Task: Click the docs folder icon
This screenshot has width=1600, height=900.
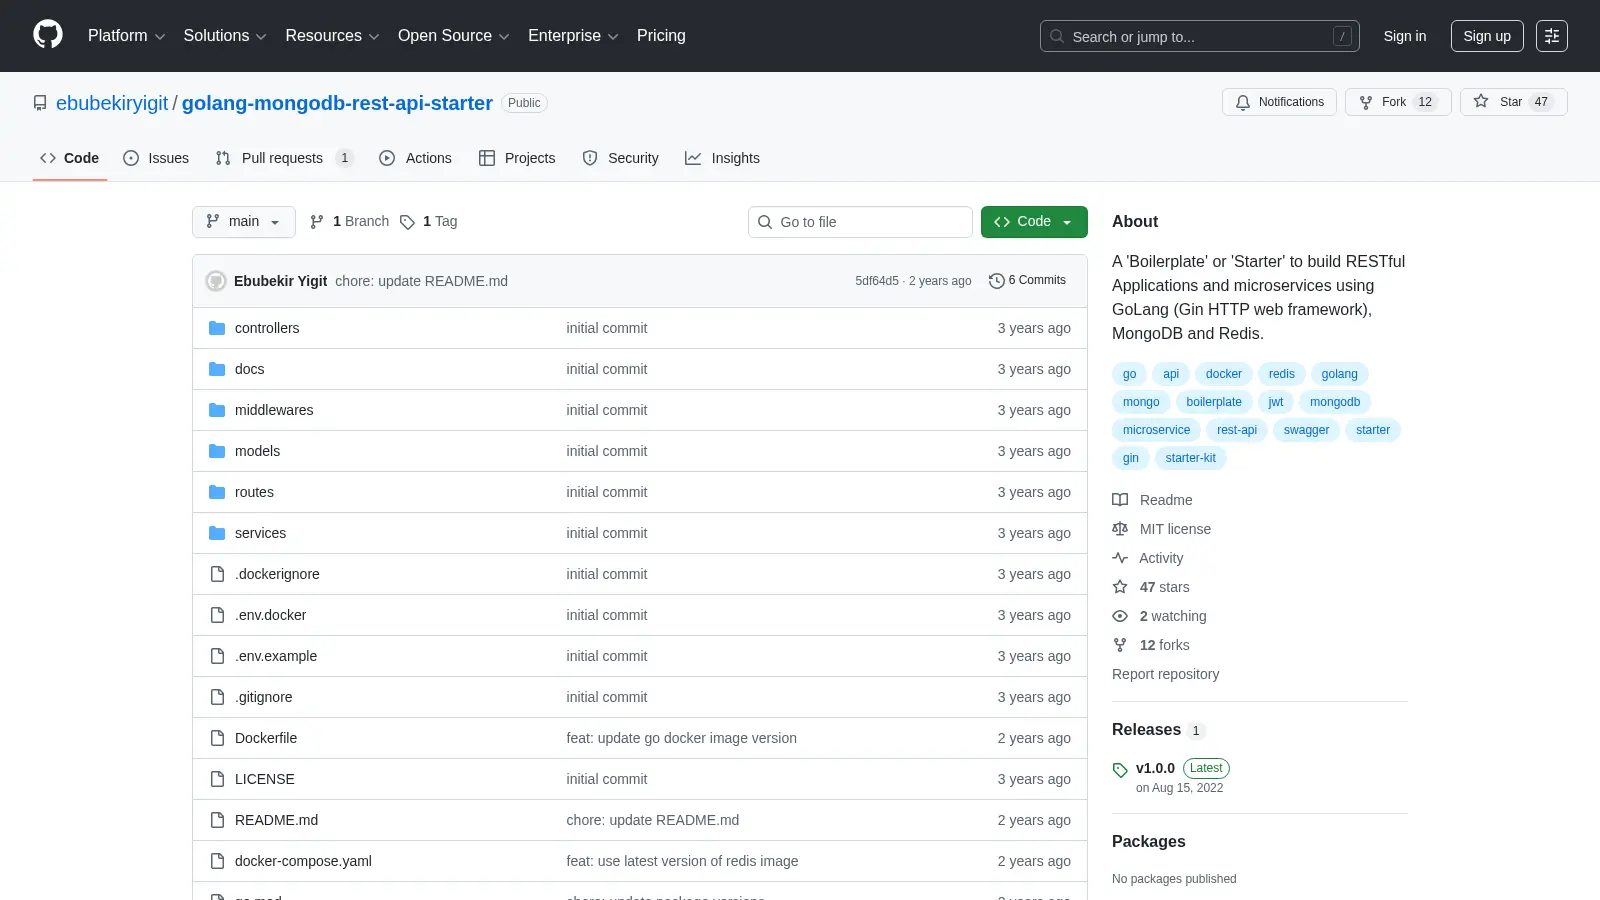Action: pos(217,369)
